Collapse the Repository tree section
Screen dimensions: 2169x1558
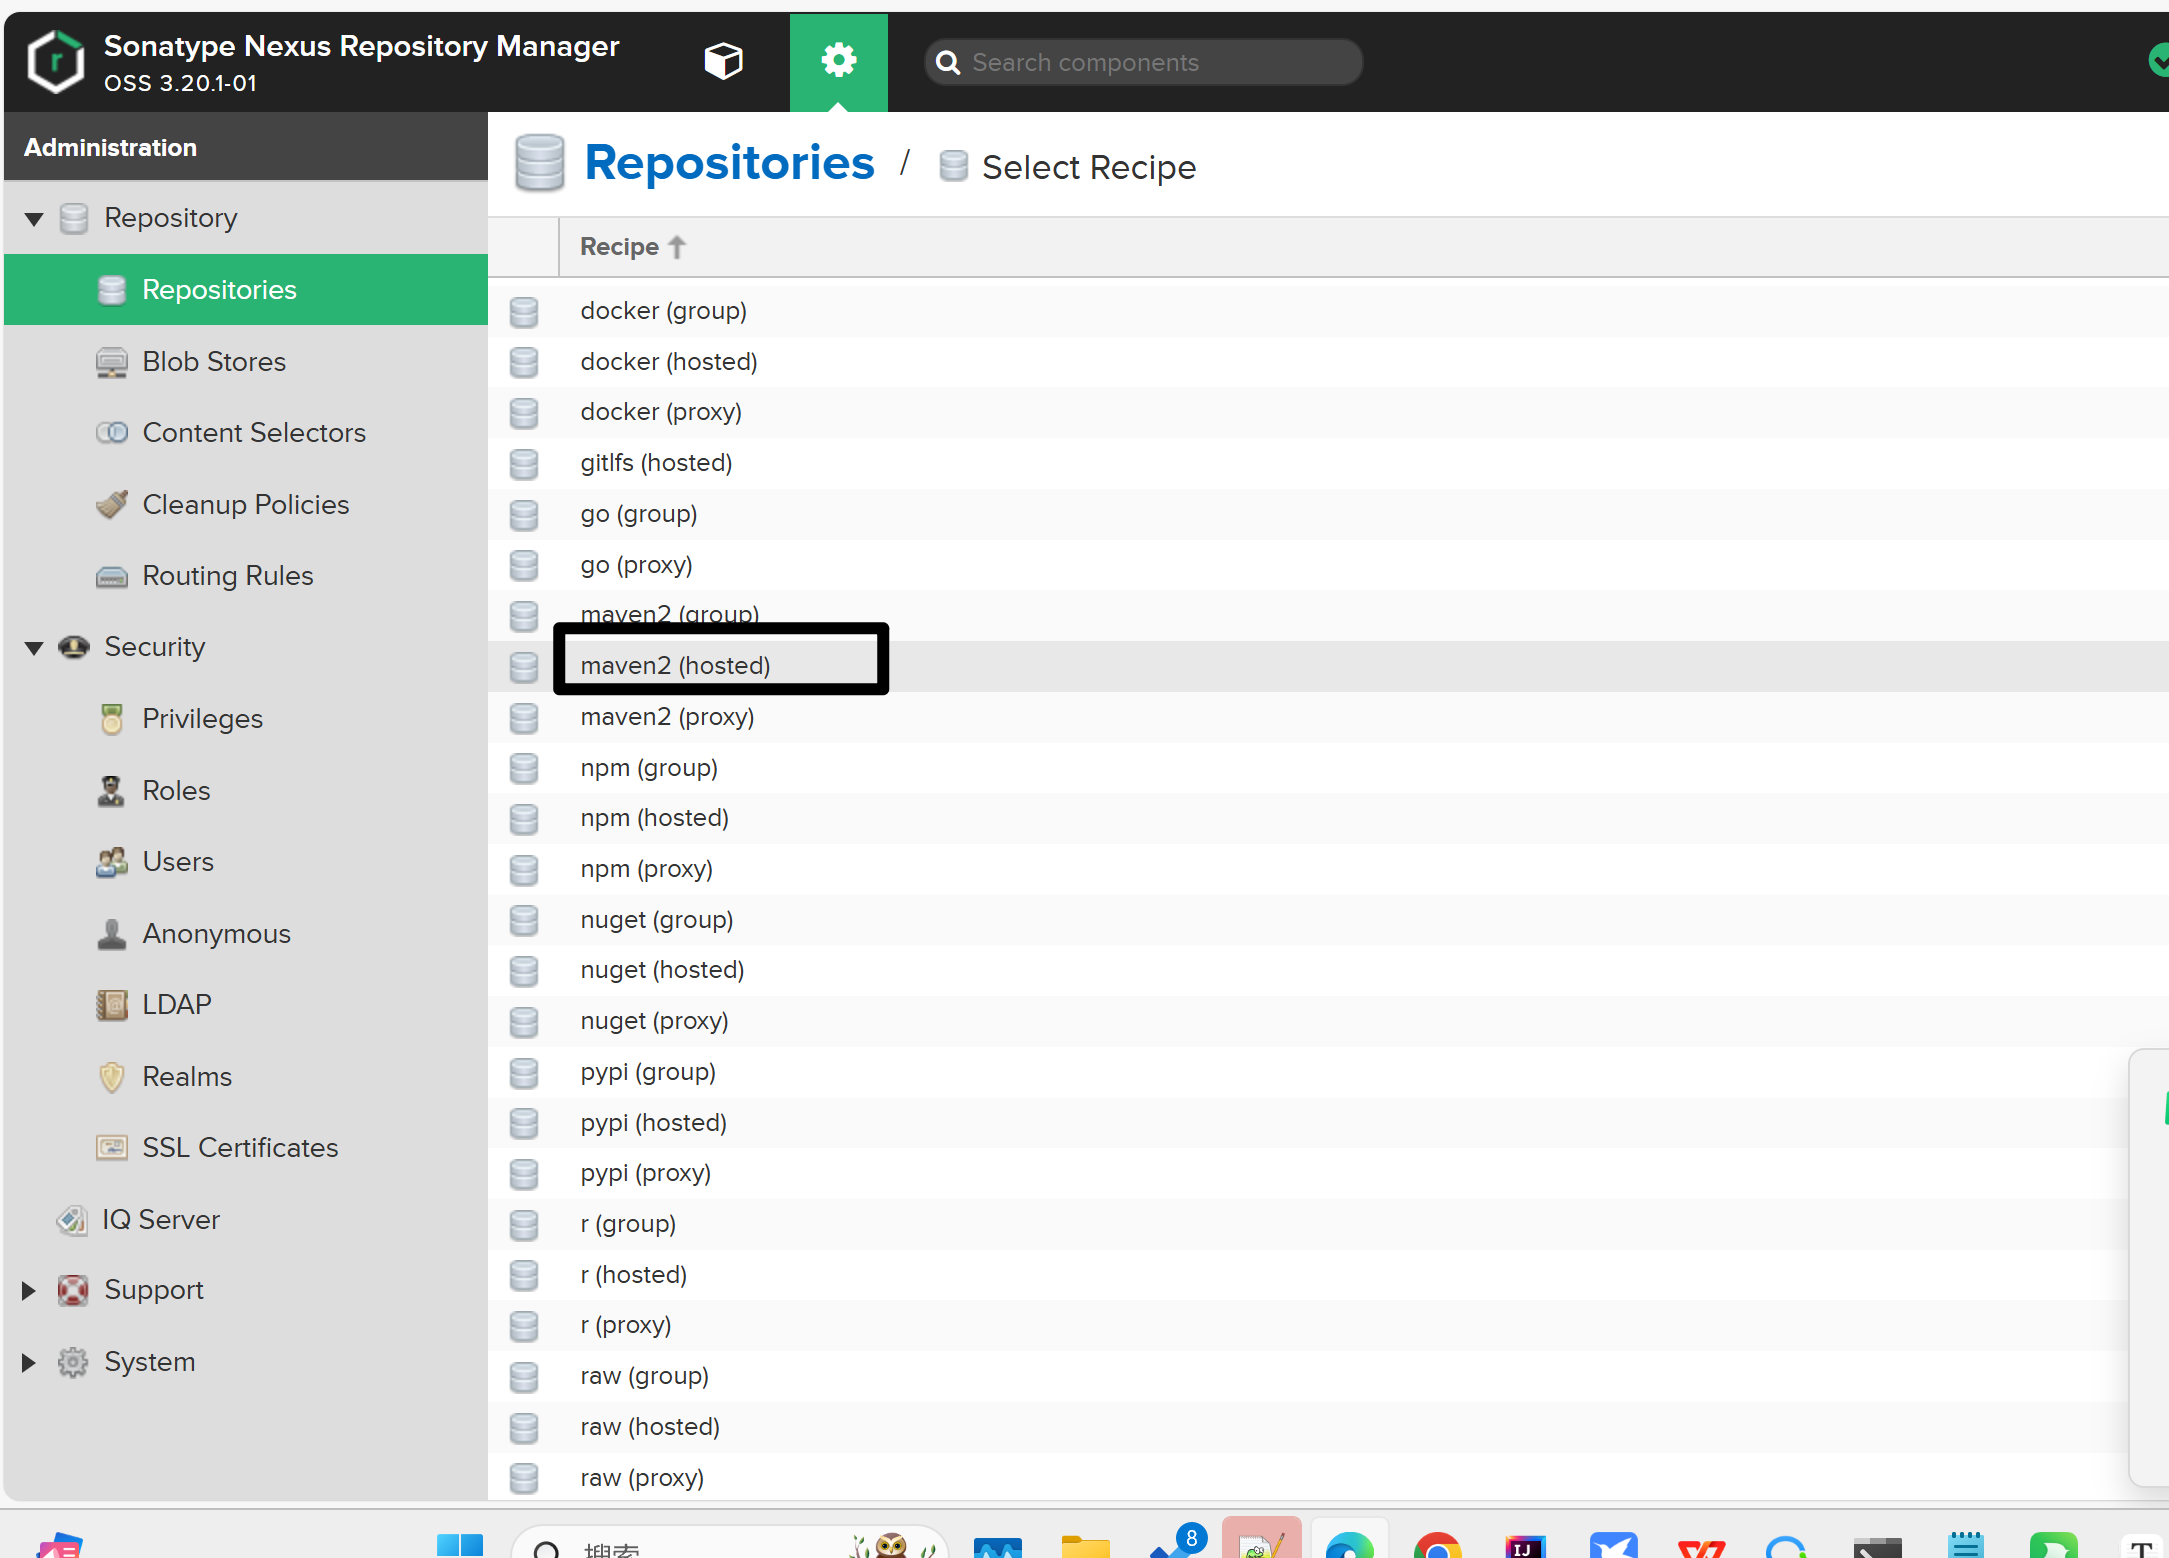[x=34, y=218]
